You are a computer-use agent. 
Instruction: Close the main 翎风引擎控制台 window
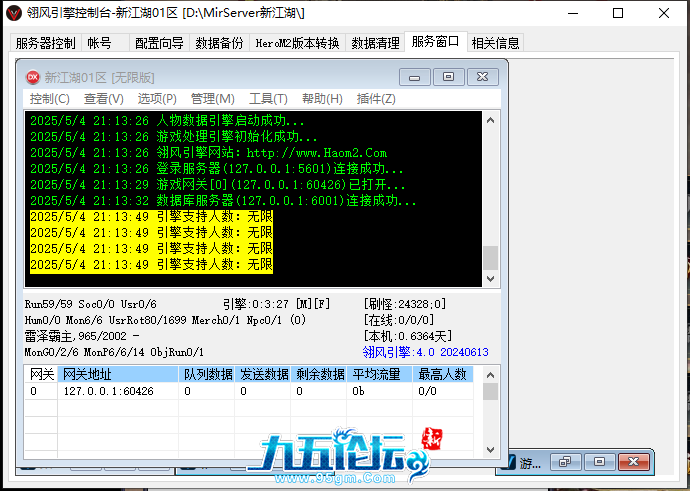pyautogui.click(x=664, y=13)
